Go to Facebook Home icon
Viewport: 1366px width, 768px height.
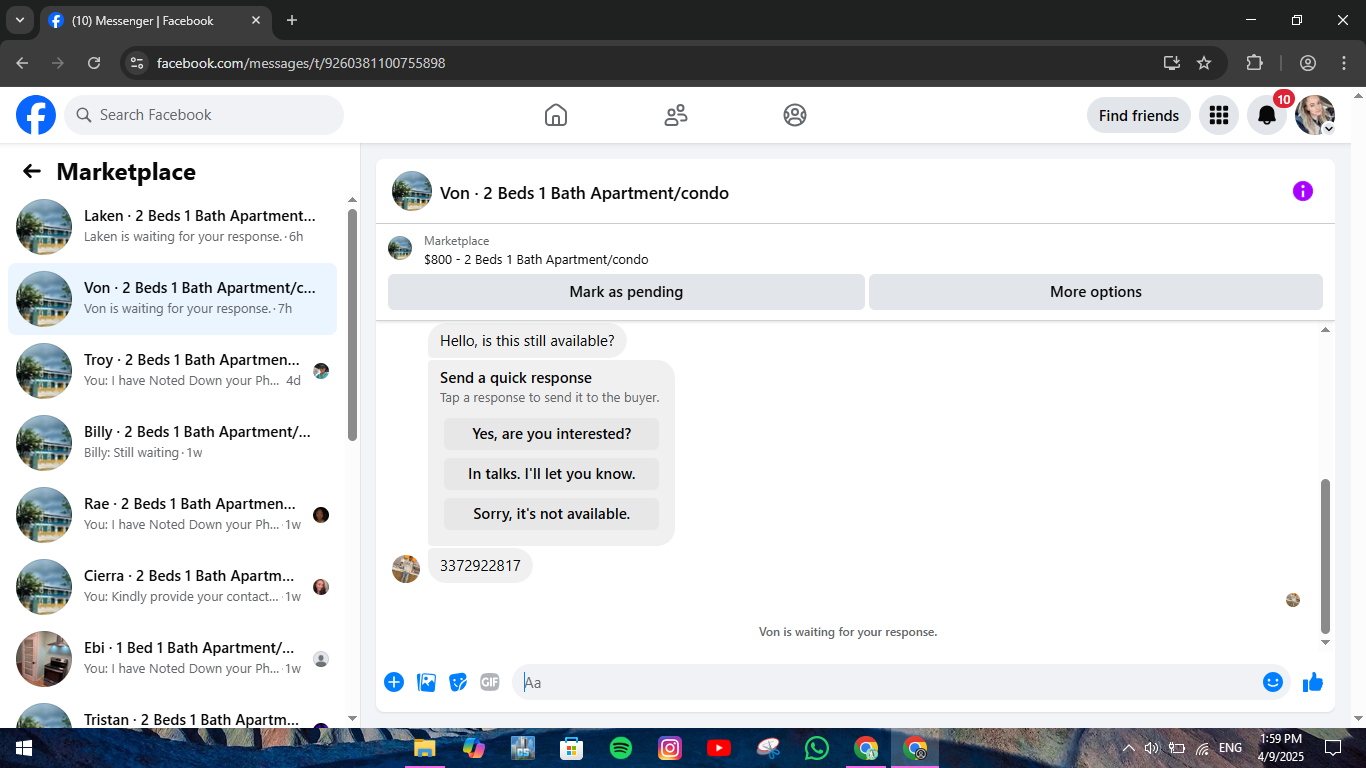556,115
